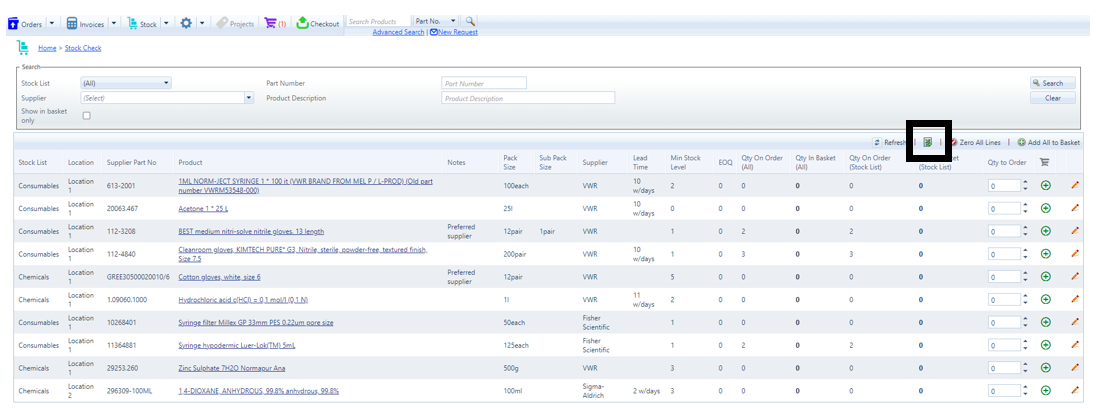The image size is (1096, 409).
Task: Edit the Zinc Sulphate 7H2O row
Action: click(1075, 368)
